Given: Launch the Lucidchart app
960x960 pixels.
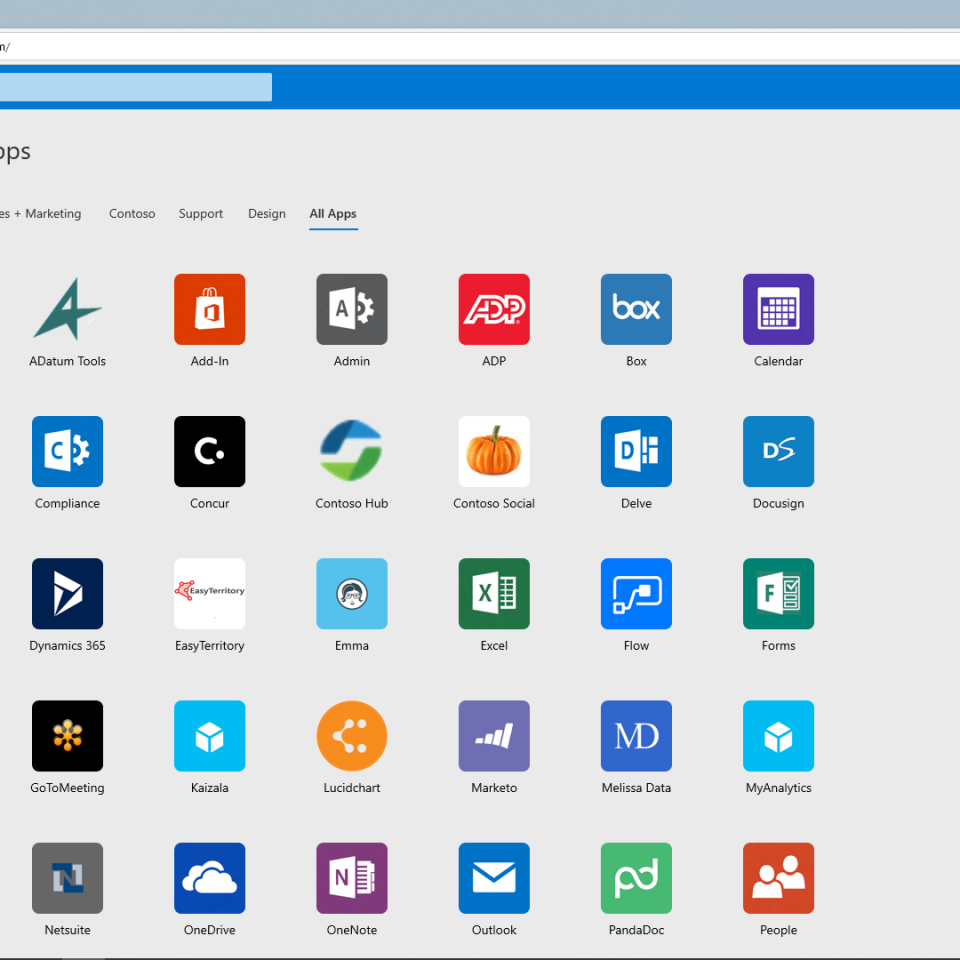Looking at the screenshot, I should 352,736.
